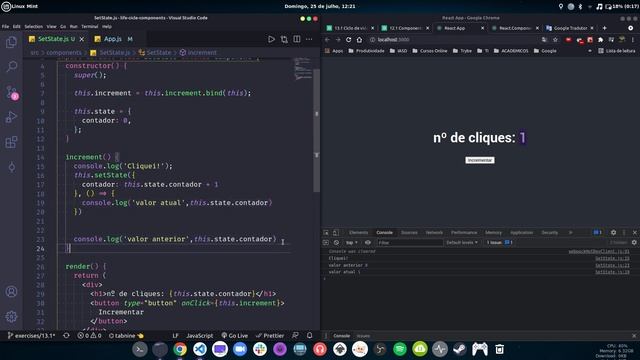Split the editor to the right

(297, 39)
